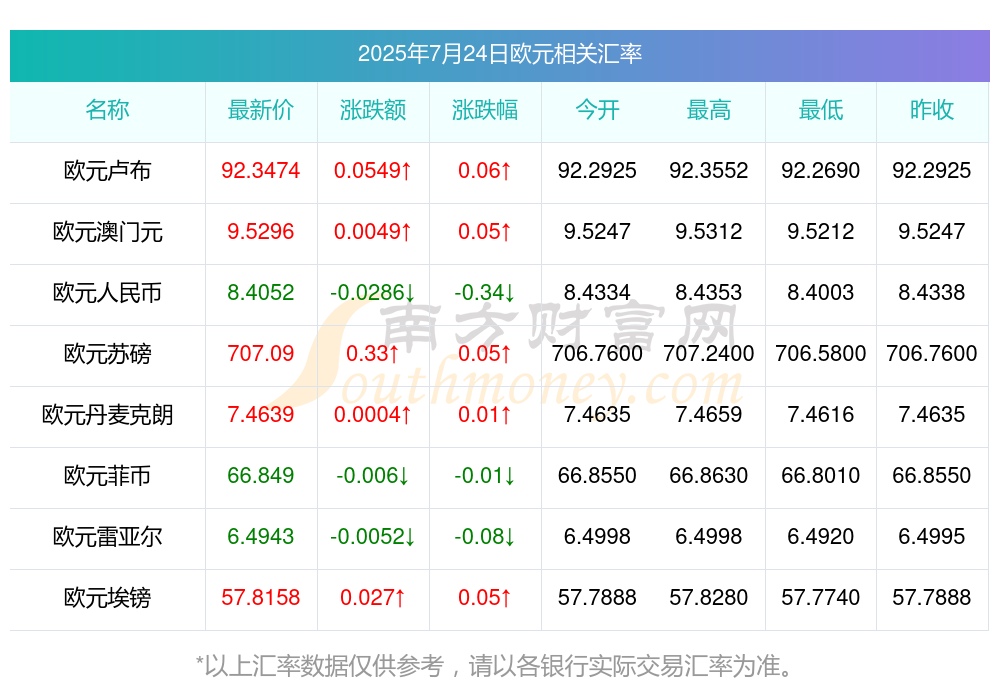Click the 欧元雷亚尔 row name
The height and width of the screenshot is (698, 1000).
pyautogui.click(x=107, y=537)
